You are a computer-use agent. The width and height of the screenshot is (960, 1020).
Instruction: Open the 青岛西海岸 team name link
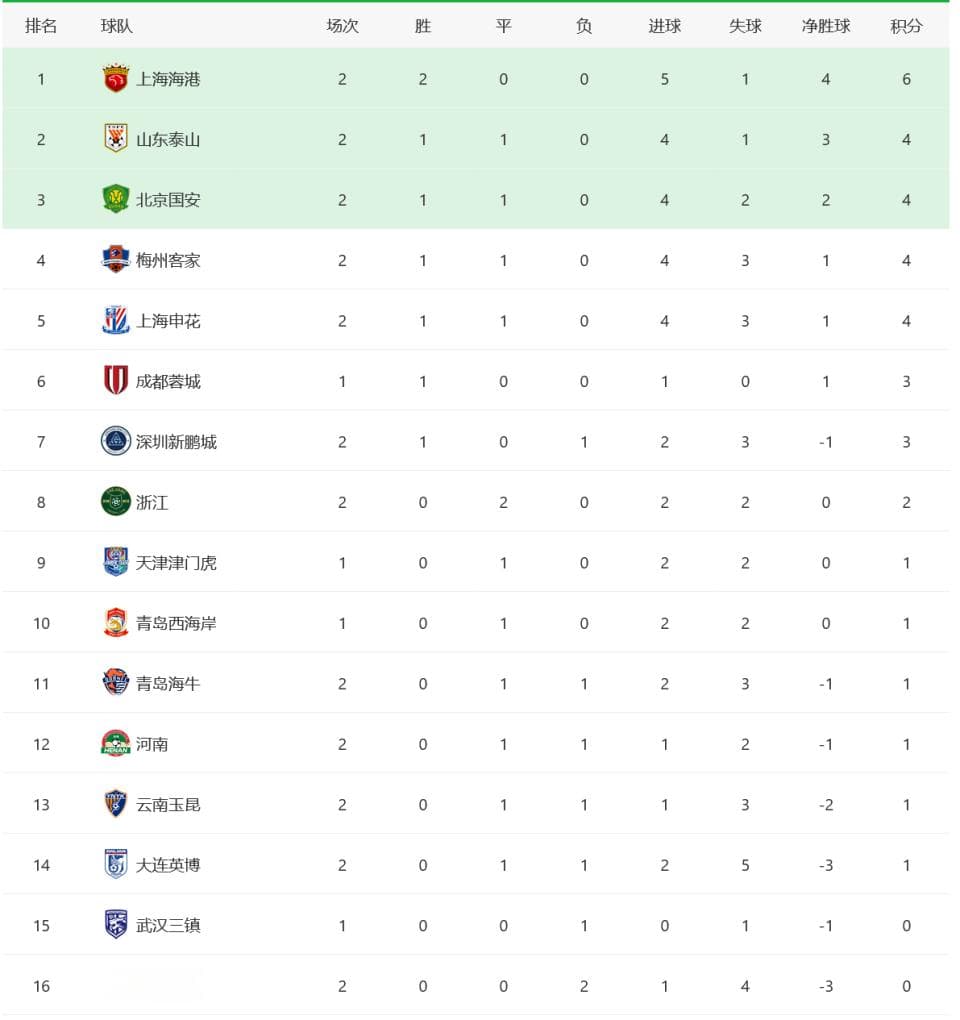176,623
